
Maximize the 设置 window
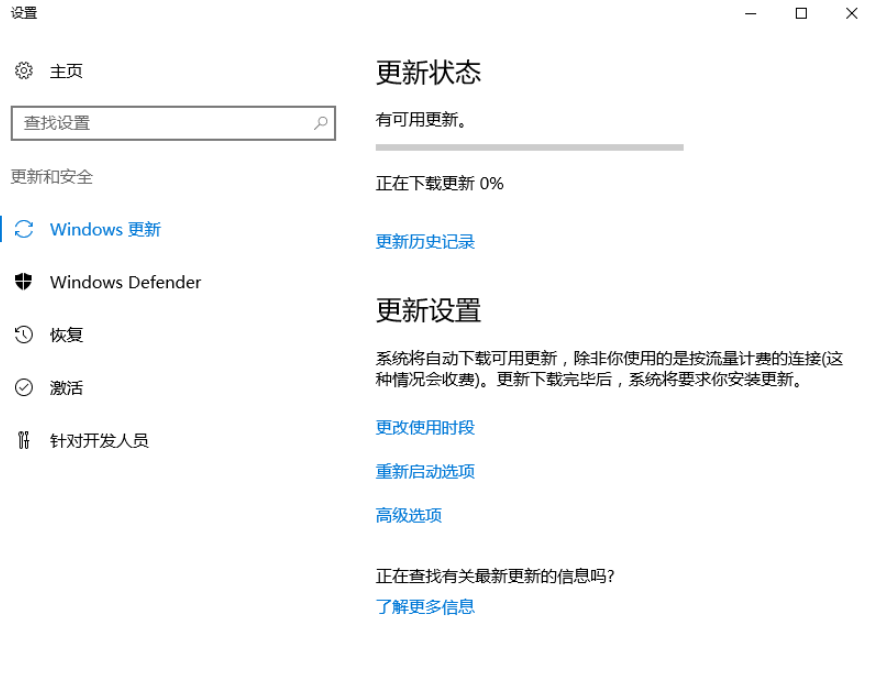click(x=801, y=13)
